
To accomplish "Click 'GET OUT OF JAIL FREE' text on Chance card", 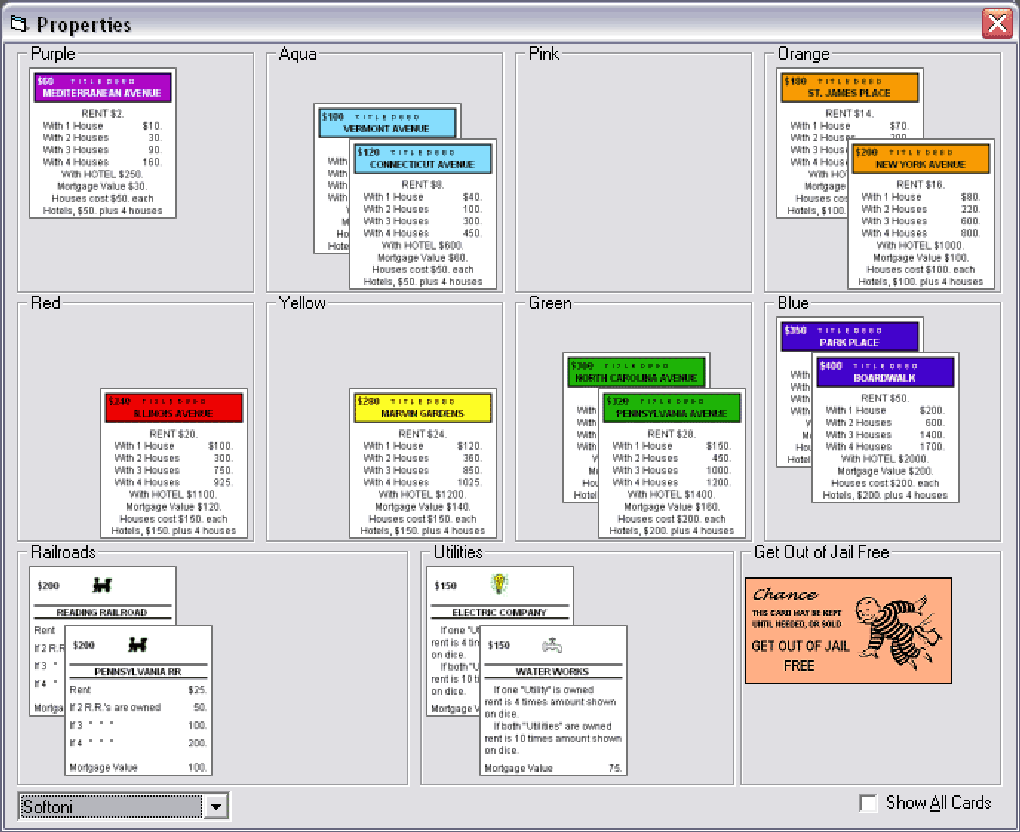I will [x=800, y=656].
